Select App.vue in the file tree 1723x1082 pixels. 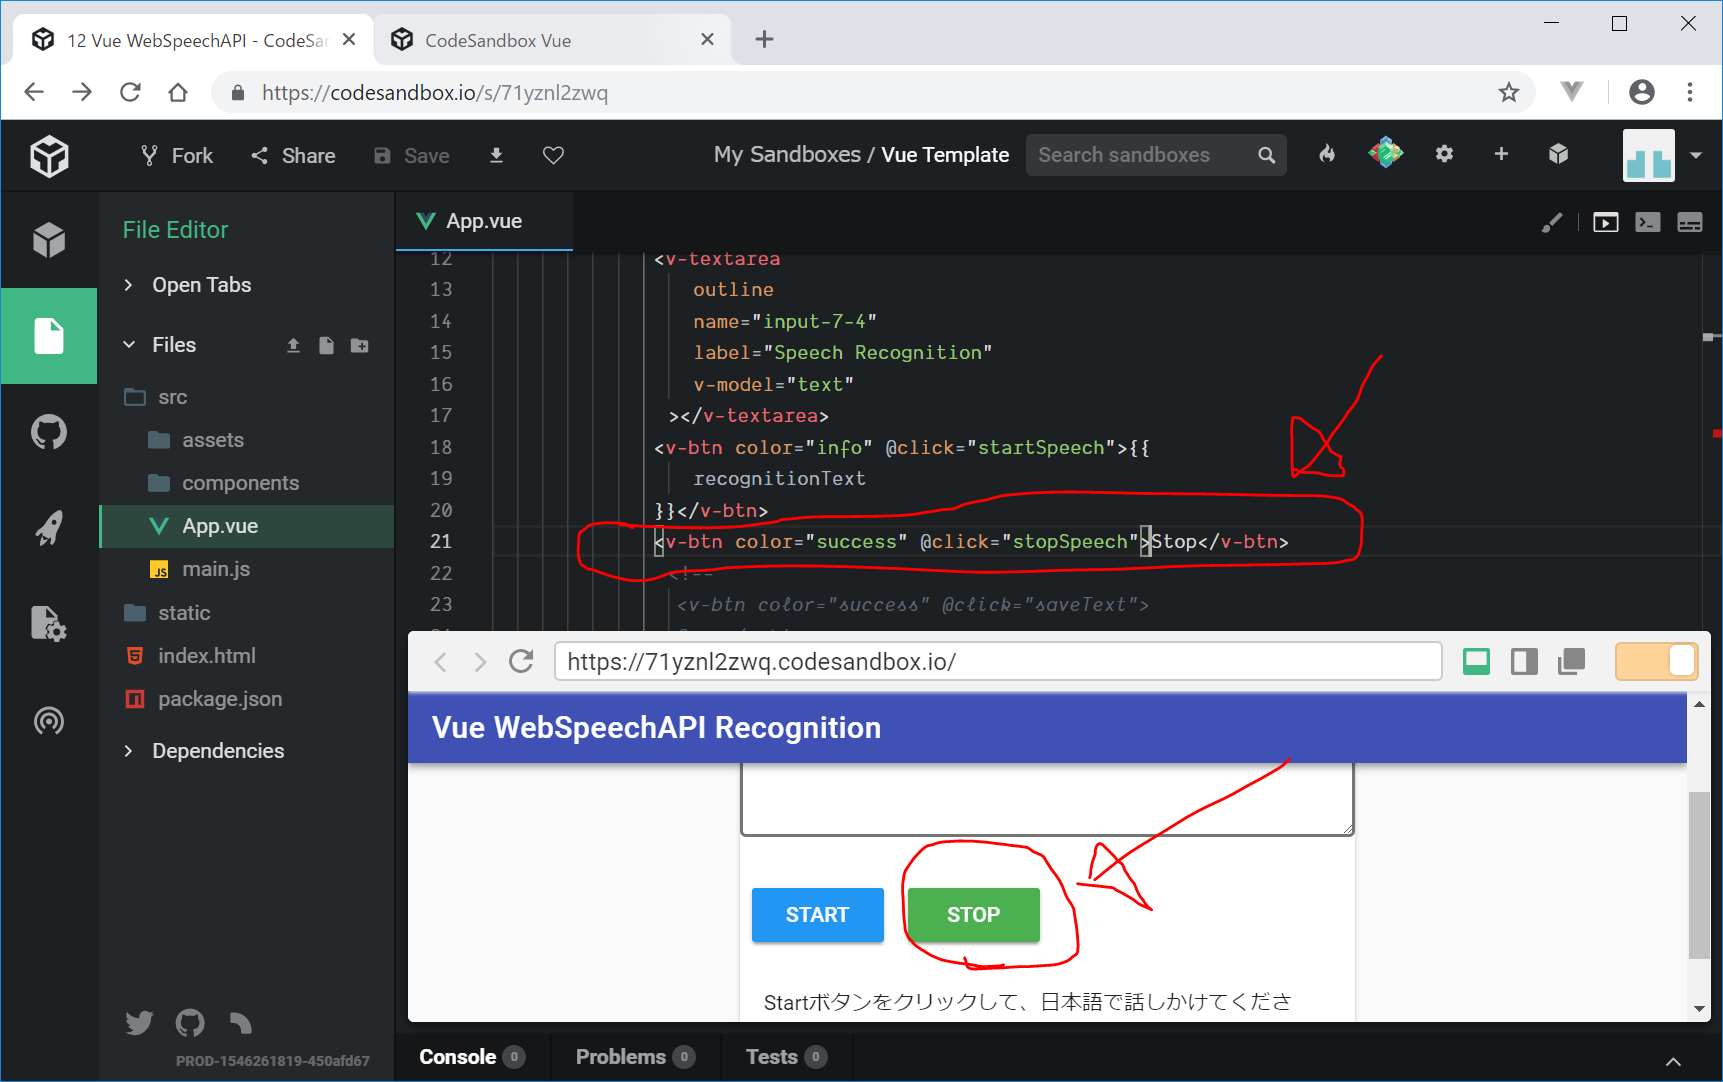[247, 526]
